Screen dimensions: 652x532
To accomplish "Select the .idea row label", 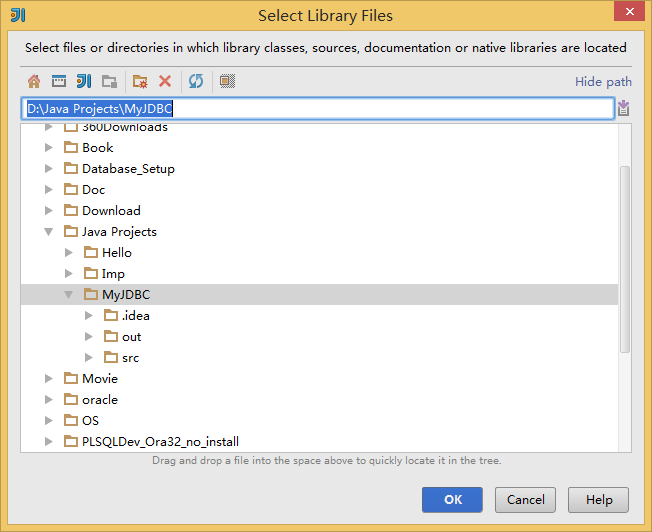I will (136, 316).
